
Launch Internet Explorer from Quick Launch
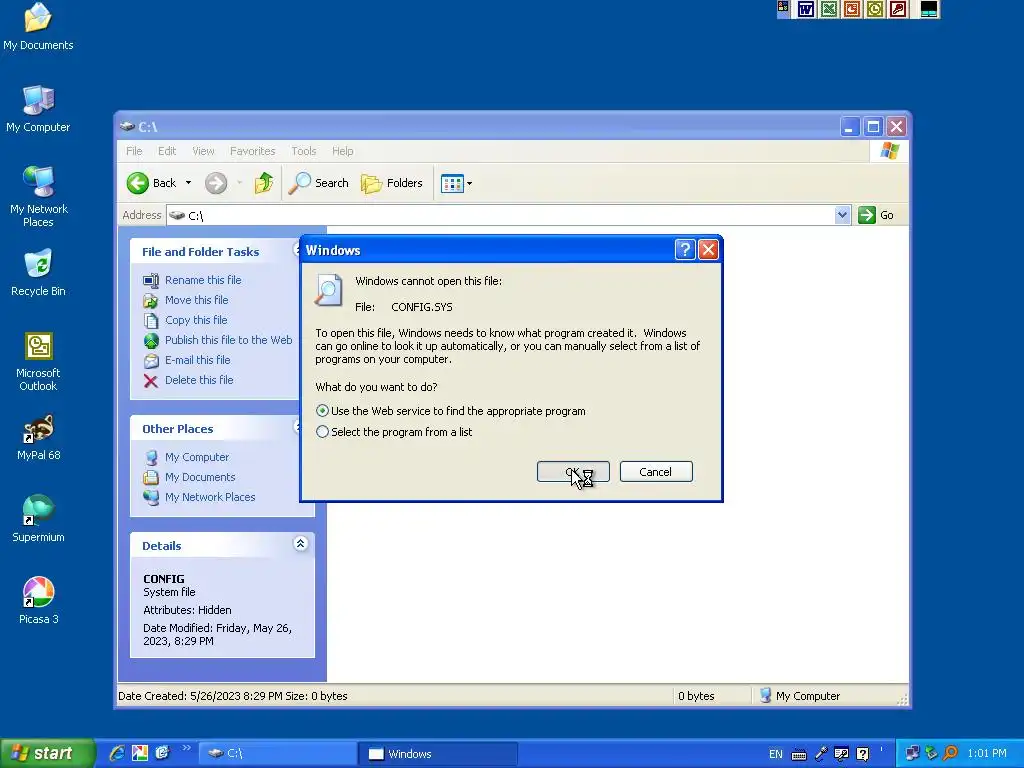(117, 753)
